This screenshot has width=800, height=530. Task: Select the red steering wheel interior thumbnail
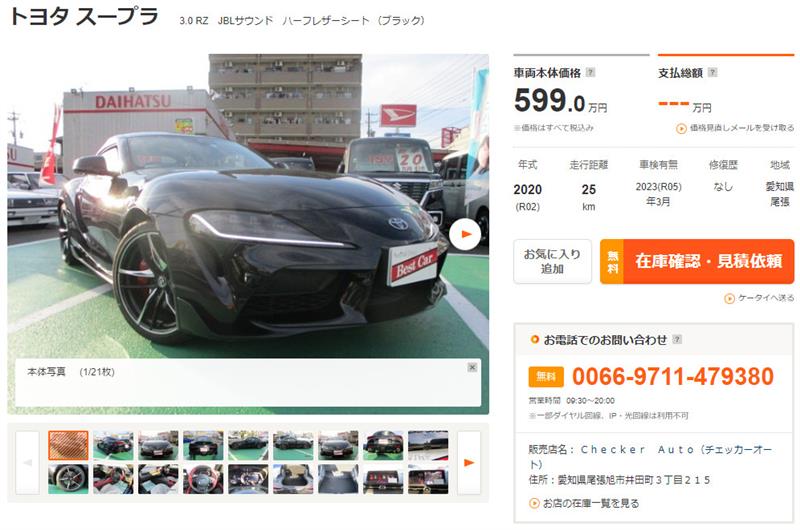(x=203, y=478)
